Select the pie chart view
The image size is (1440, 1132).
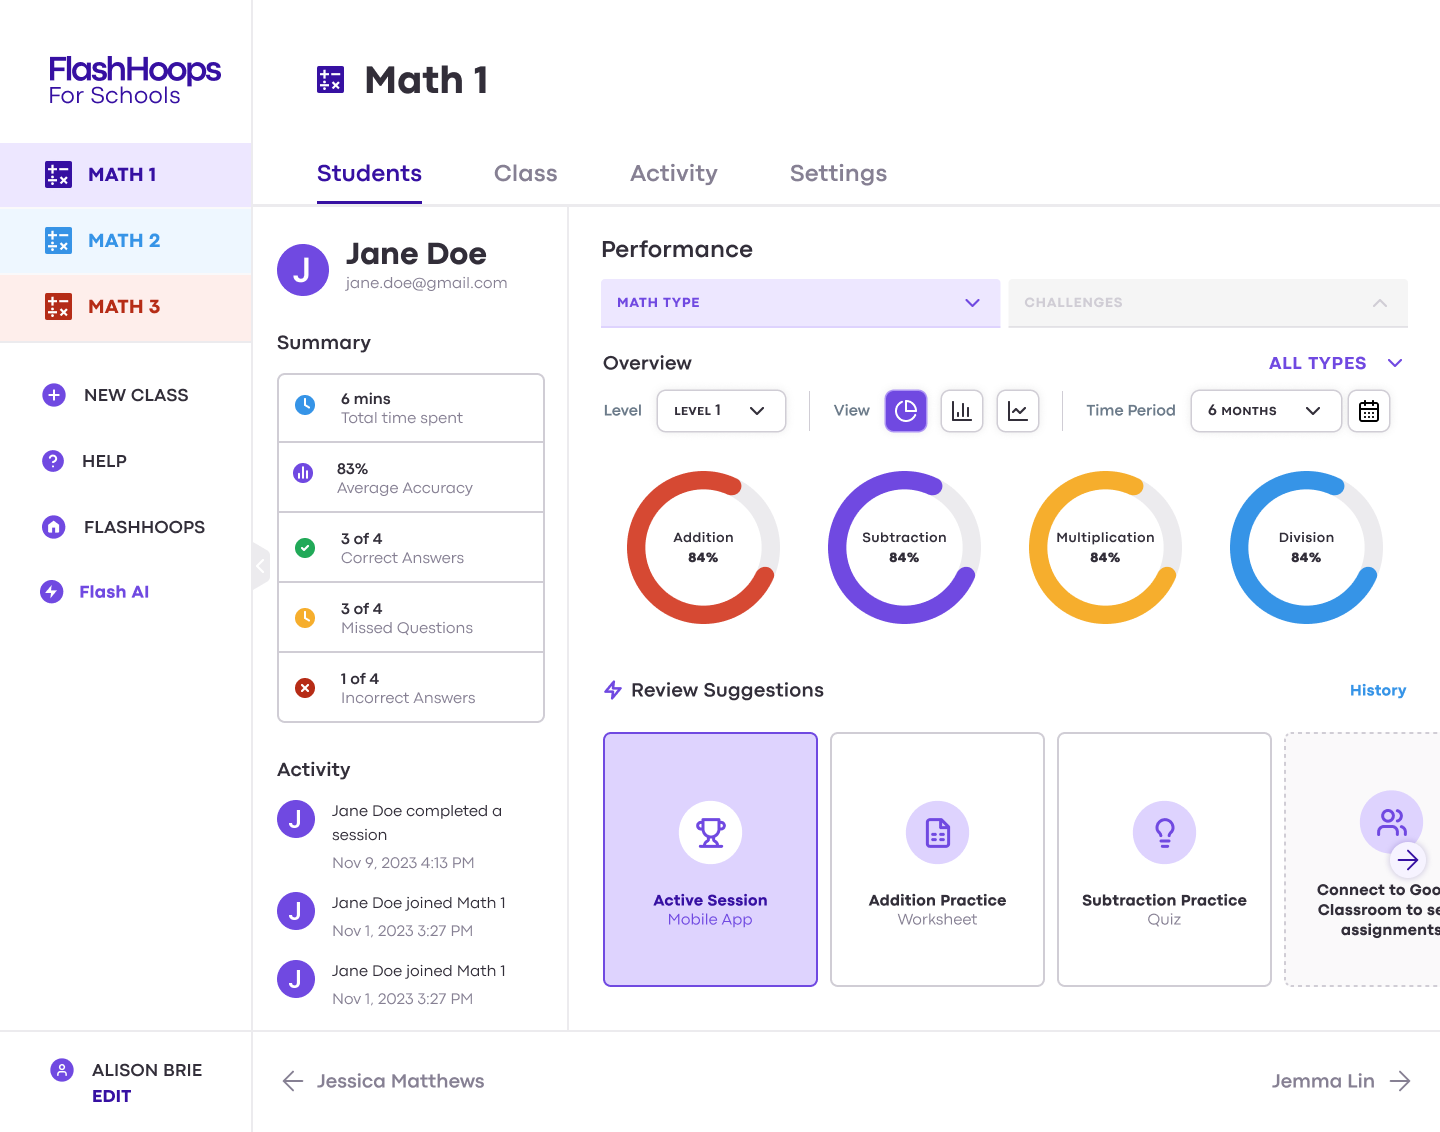pyautogui.click(x=906, y=411)
